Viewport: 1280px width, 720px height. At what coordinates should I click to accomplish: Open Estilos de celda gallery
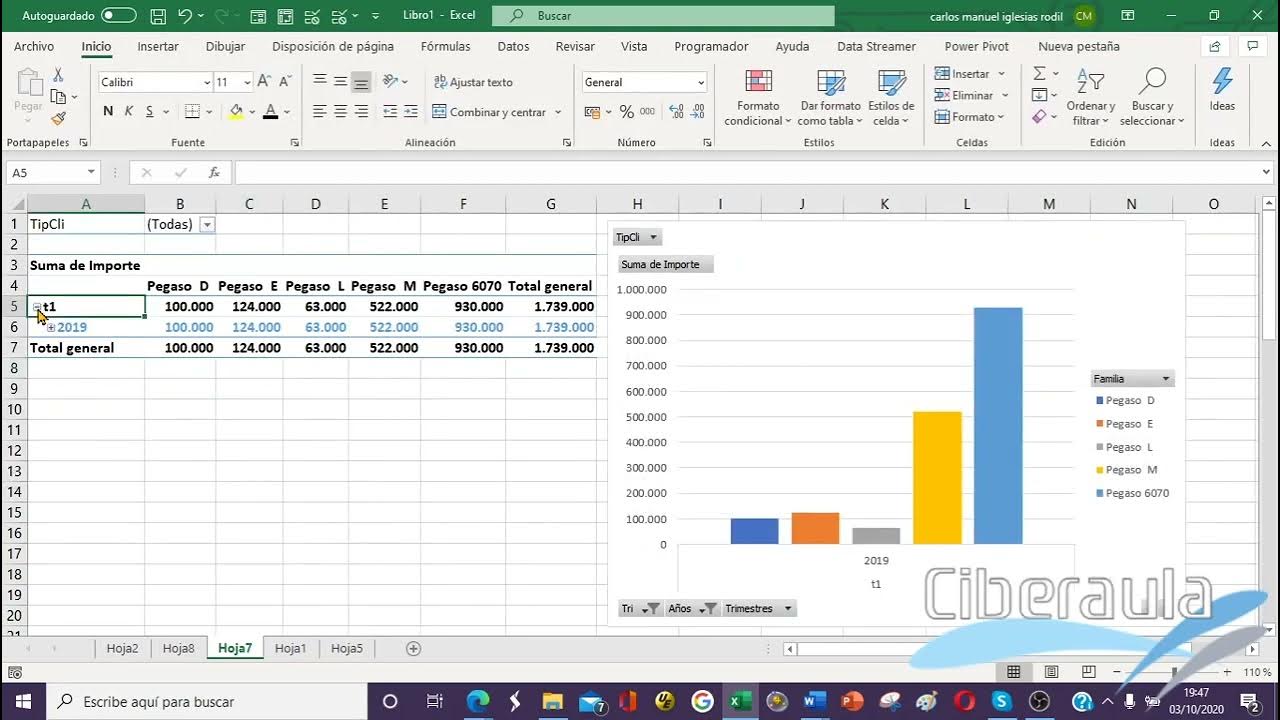(891, 98)
